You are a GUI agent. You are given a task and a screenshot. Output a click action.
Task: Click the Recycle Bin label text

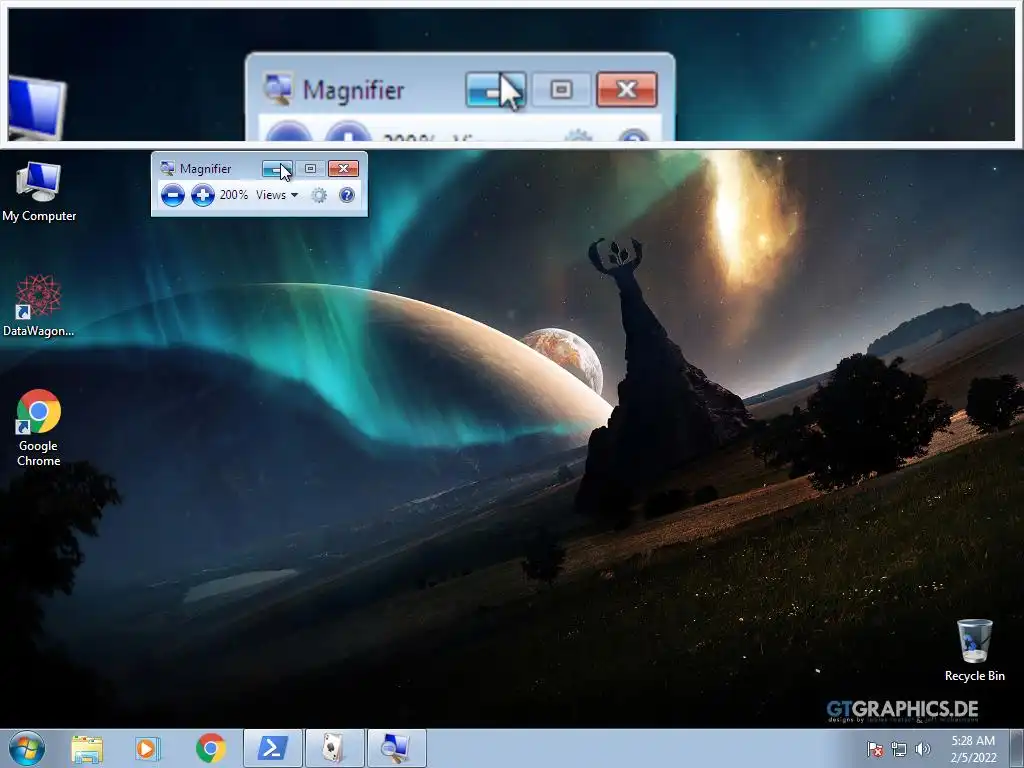click(974, 676)
